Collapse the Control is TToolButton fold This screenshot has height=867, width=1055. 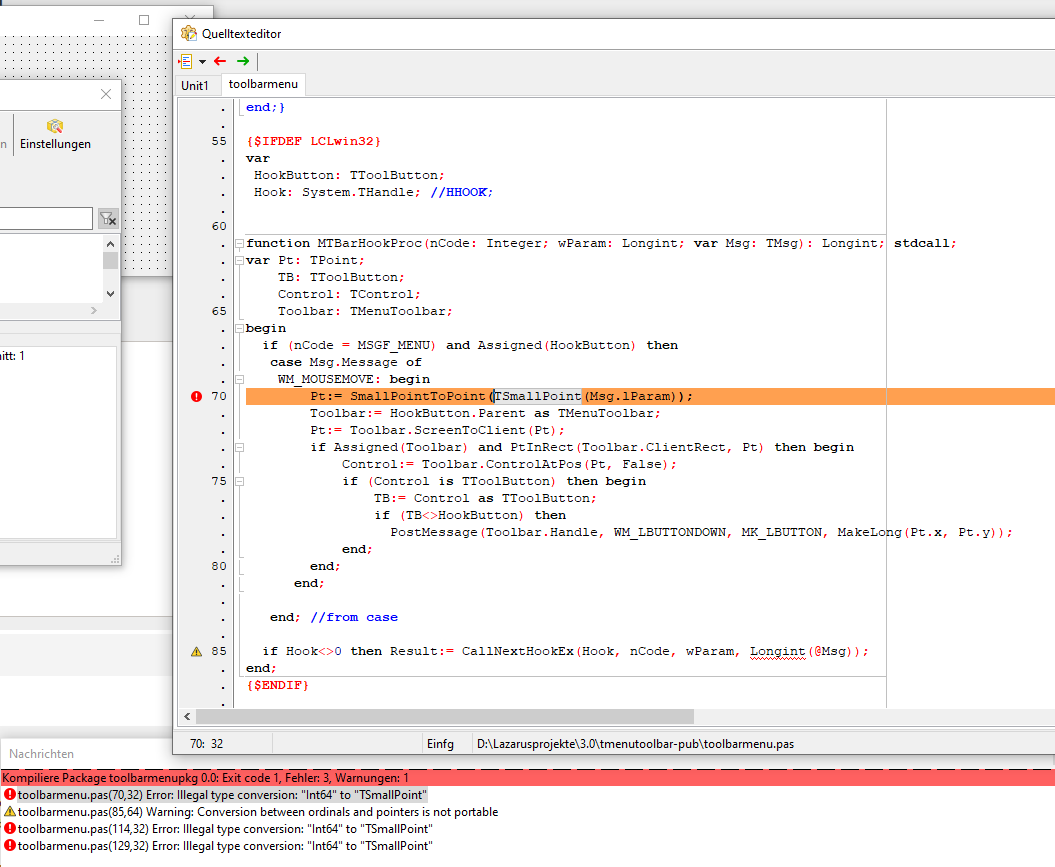(x=240, y=482)
